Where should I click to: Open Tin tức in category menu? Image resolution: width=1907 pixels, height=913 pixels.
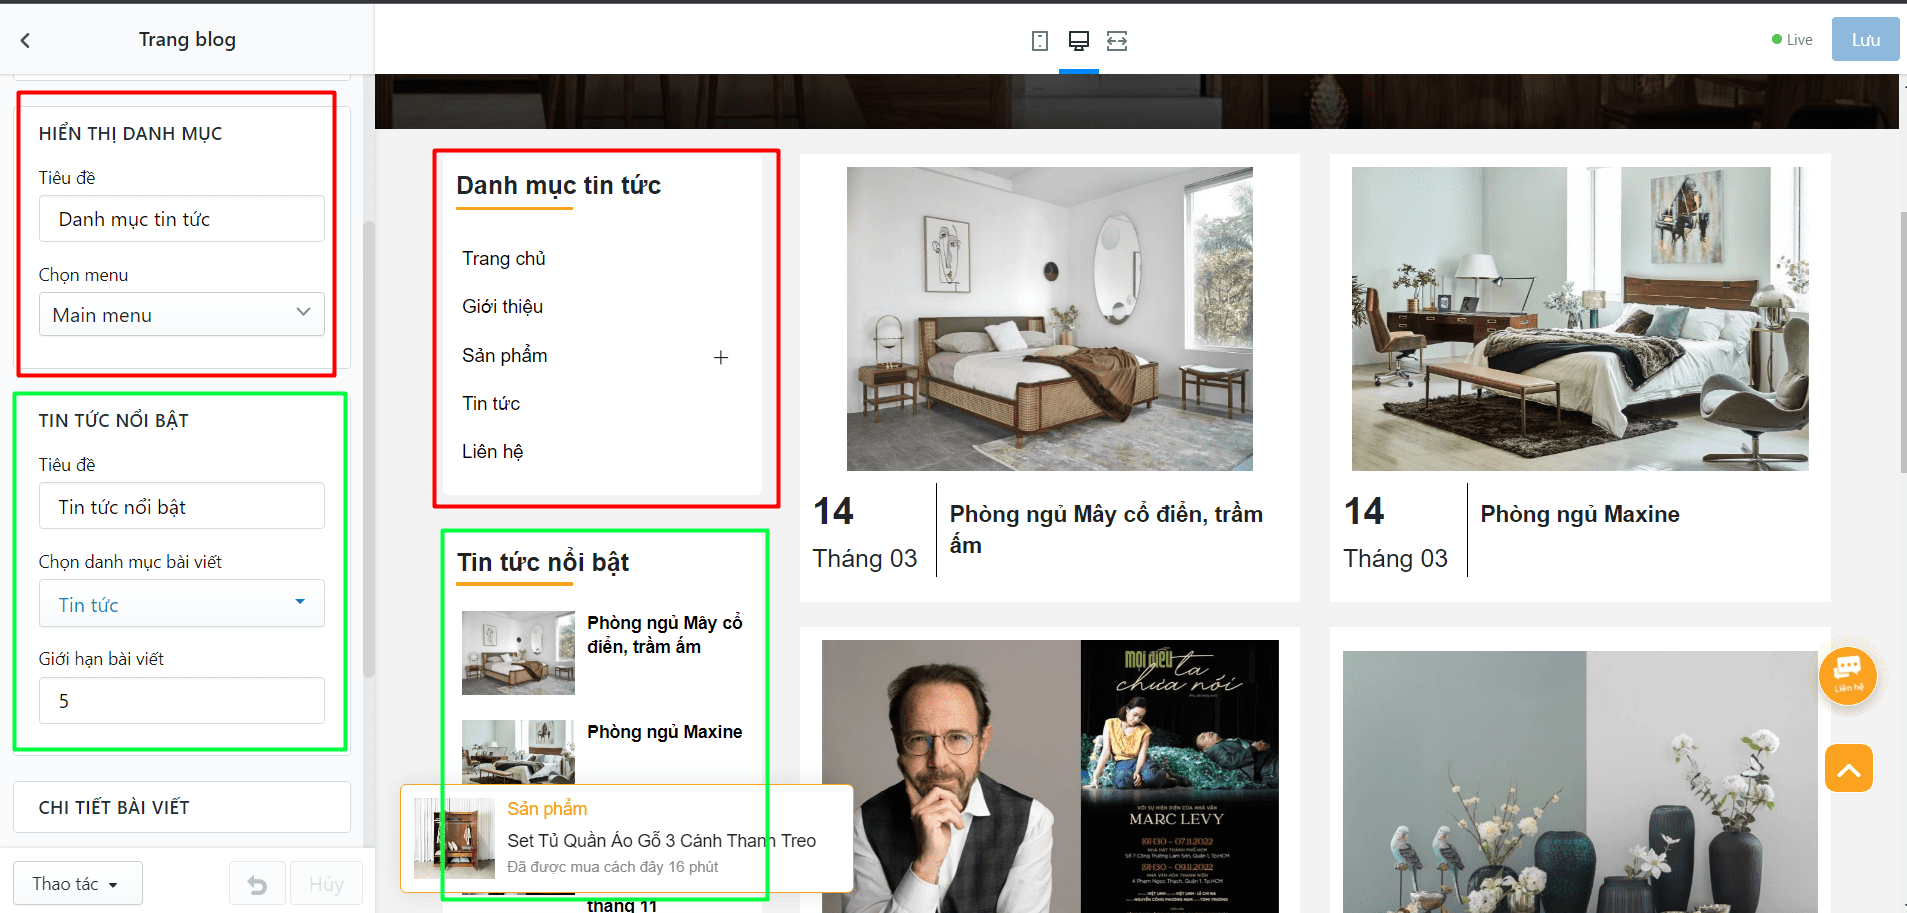491,404
